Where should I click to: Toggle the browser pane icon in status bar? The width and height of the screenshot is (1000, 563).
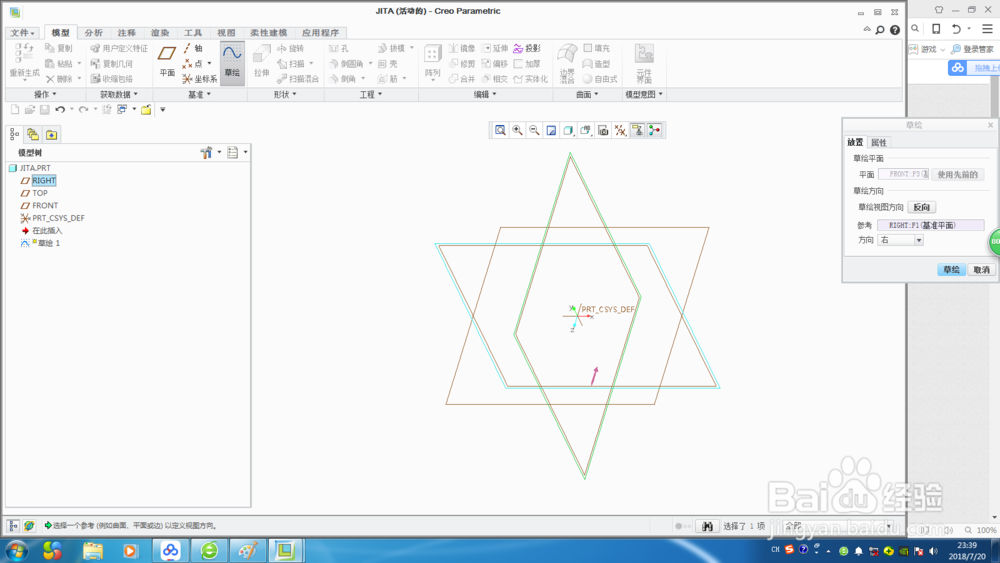[29, 526]
